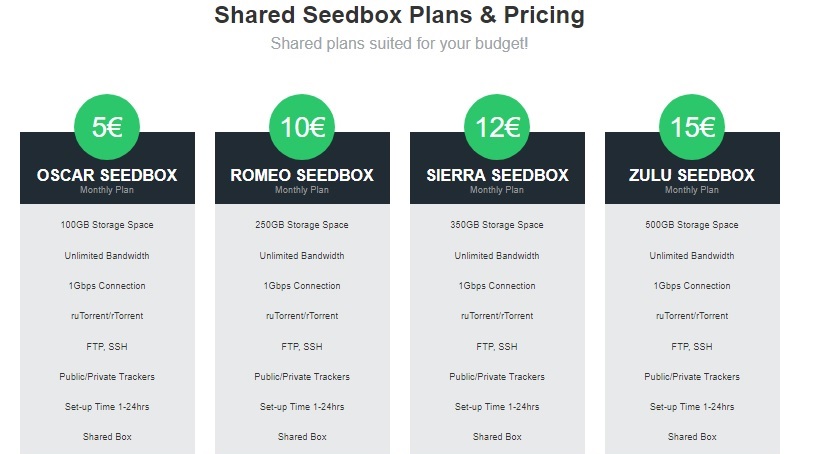Click 250GB Storage Space in Romeo plan
This screenshot has height=454, width=834.
pyautogui.click(x=302, y=225)
